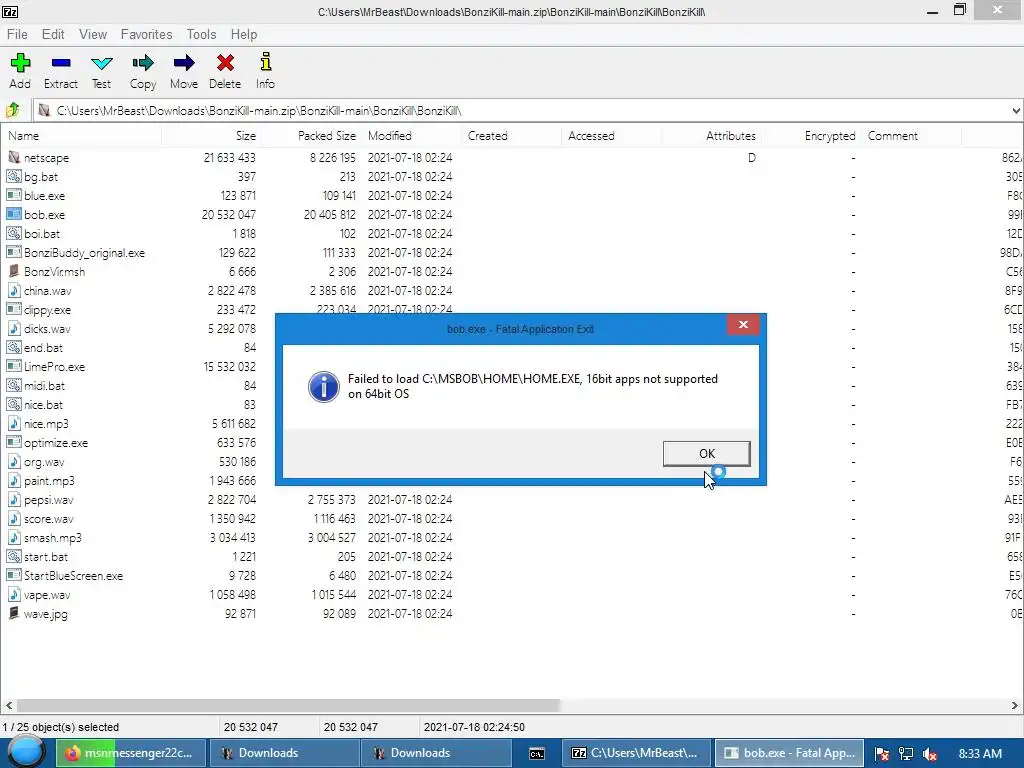The image size is (1024, 768).
Task: Select the Move toolbar icon
Action: (184, 63)
